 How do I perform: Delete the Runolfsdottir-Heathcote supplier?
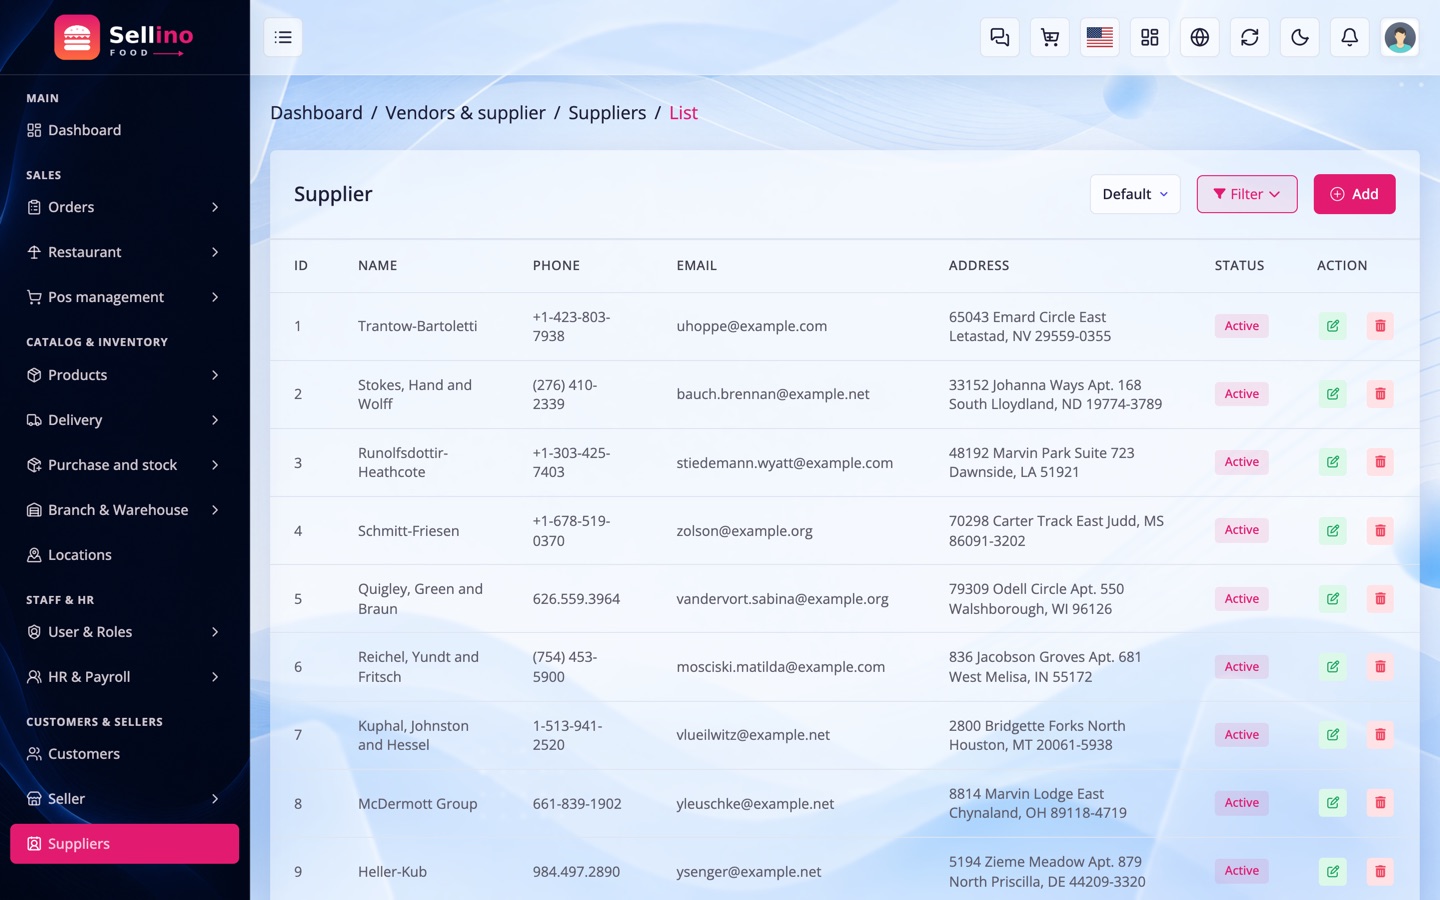[x=1380, y=462]
